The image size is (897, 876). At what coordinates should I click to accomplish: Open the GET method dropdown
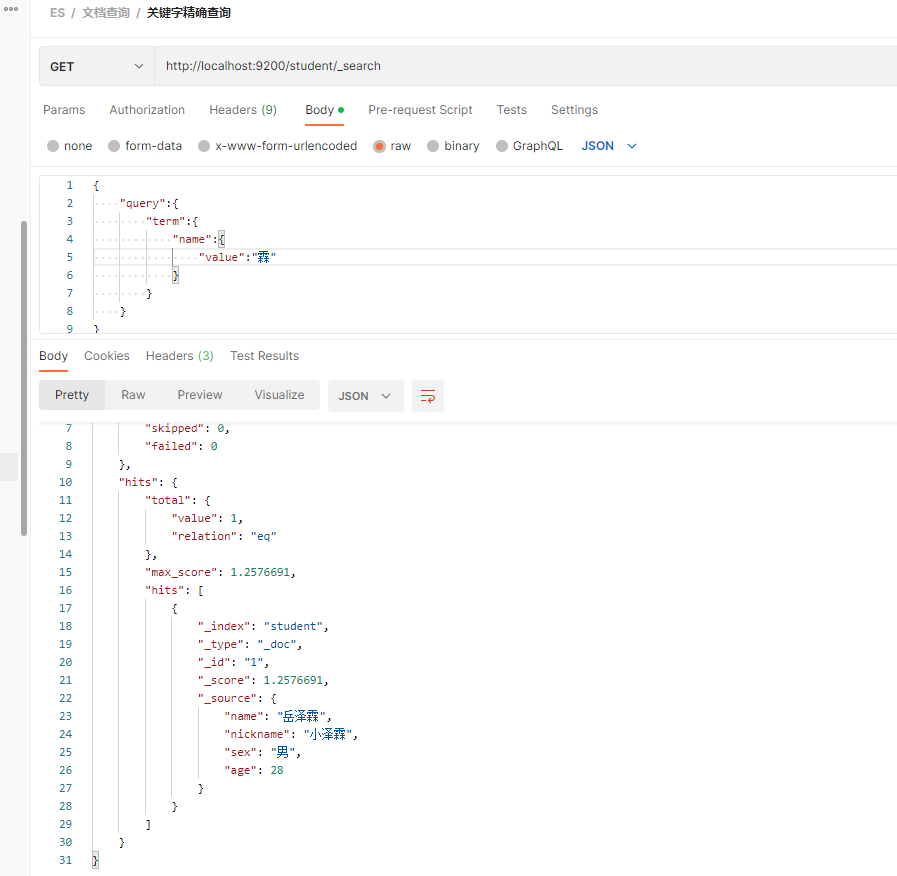tap(97, 66)
